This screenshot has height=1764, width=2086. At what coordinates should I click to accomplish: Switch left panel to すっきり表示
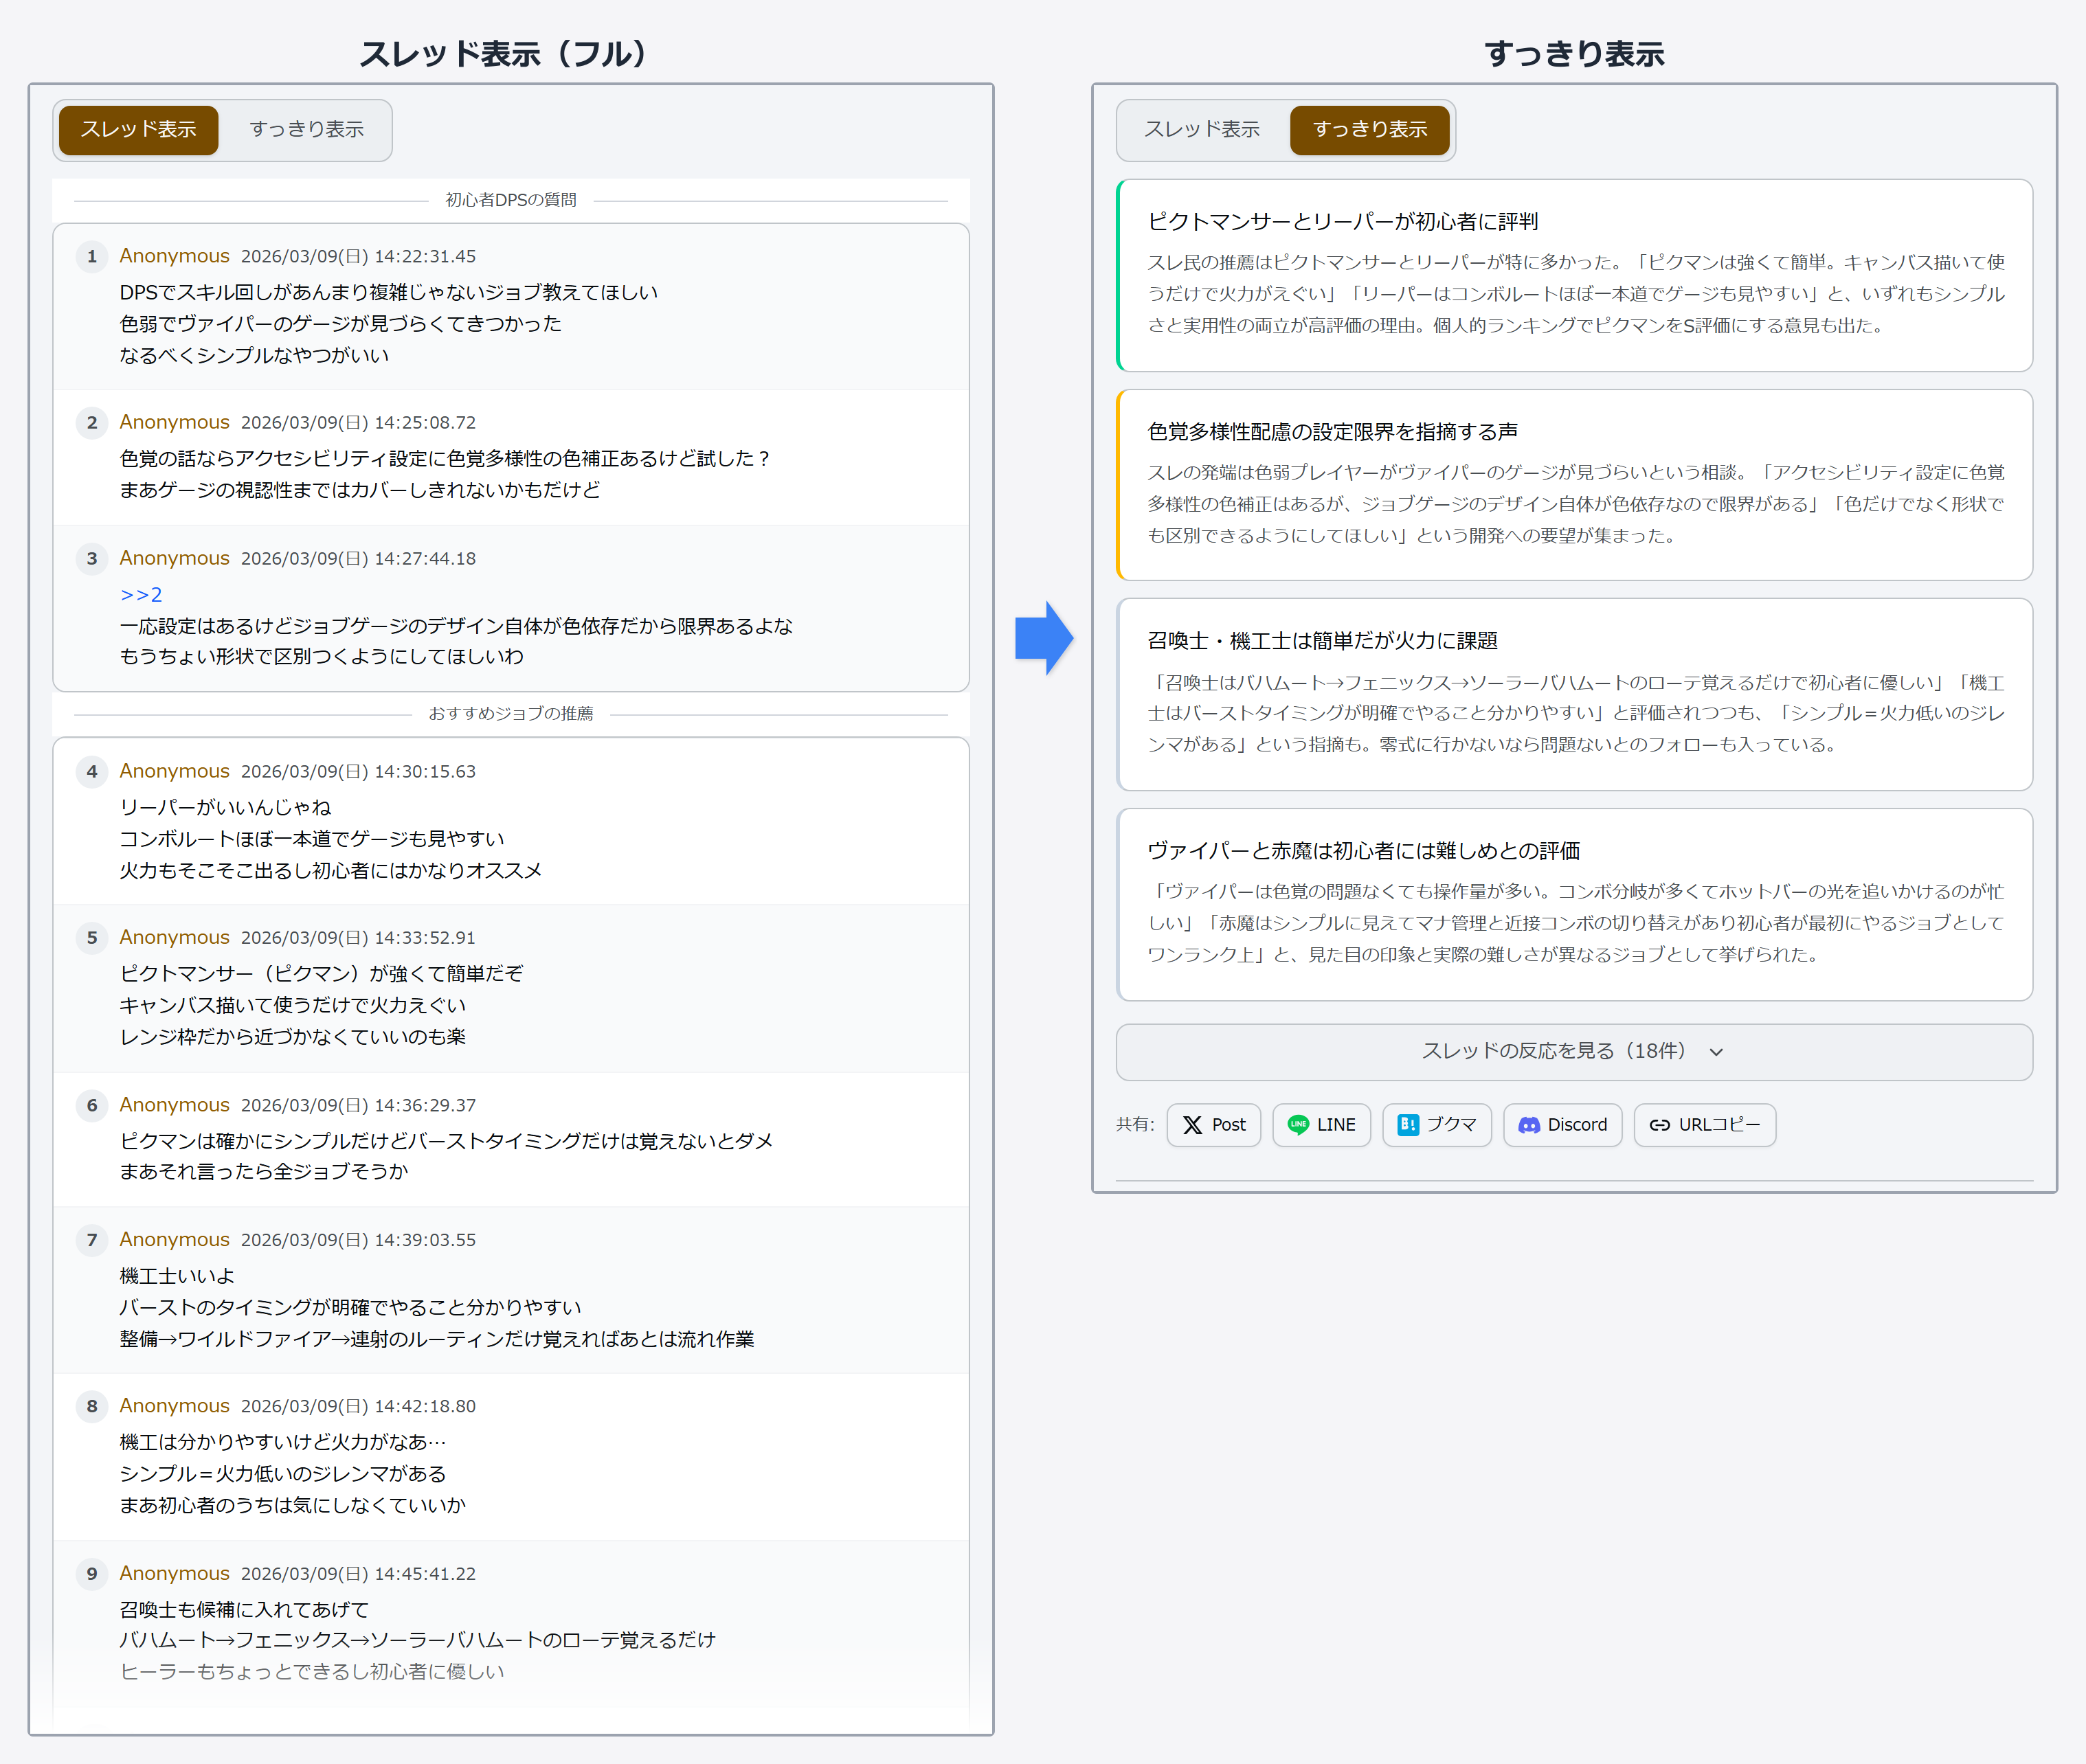tap(306, 130)
